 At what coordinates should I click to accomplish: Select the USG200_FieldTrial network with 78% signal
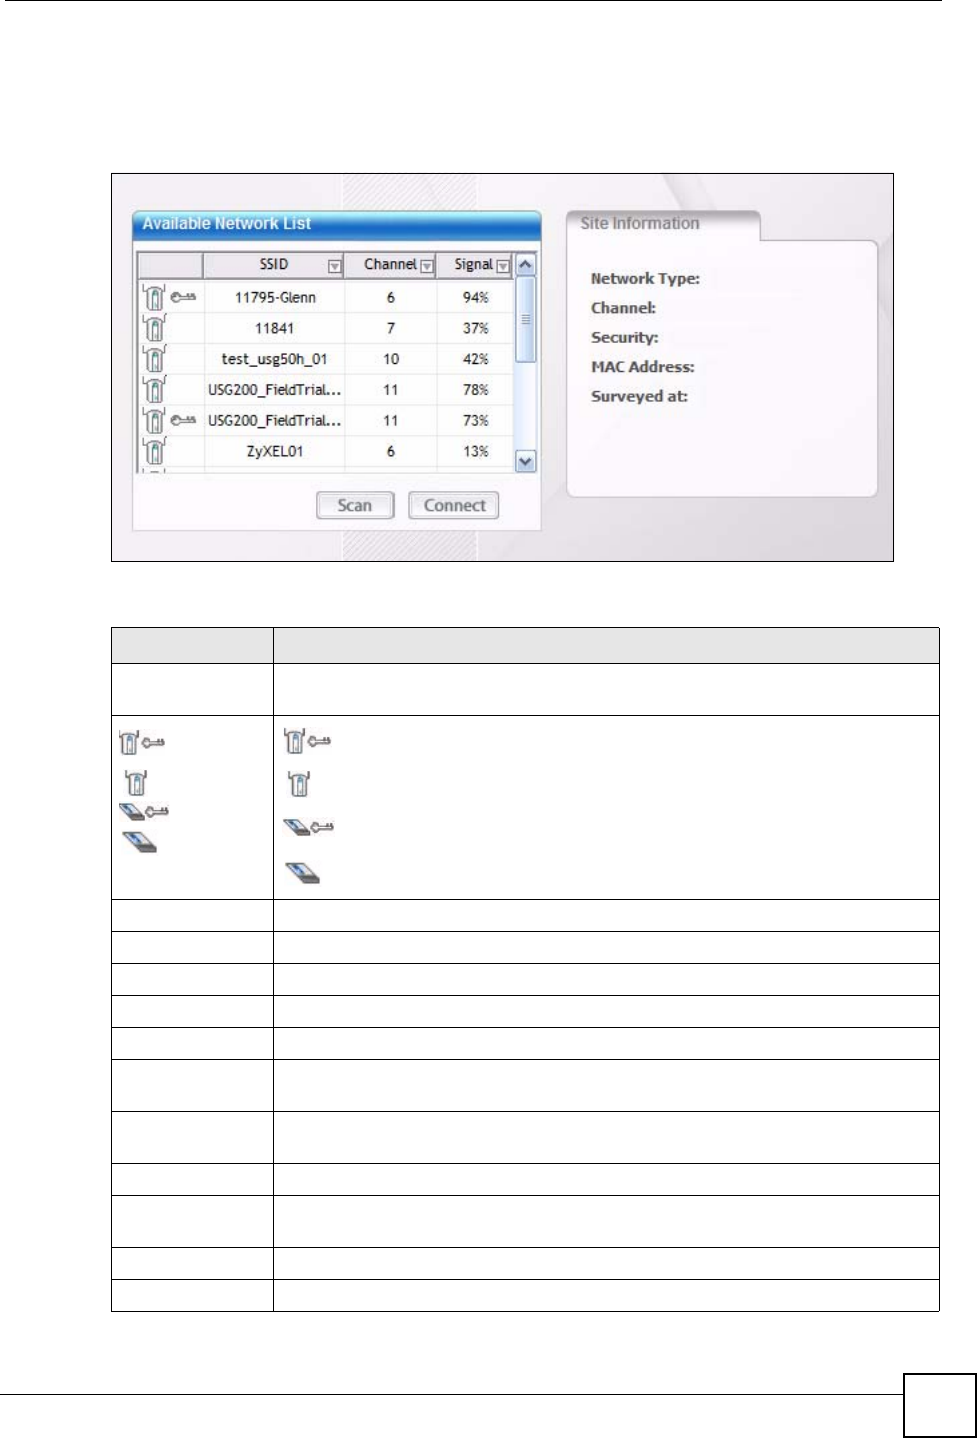pos(274,390)
